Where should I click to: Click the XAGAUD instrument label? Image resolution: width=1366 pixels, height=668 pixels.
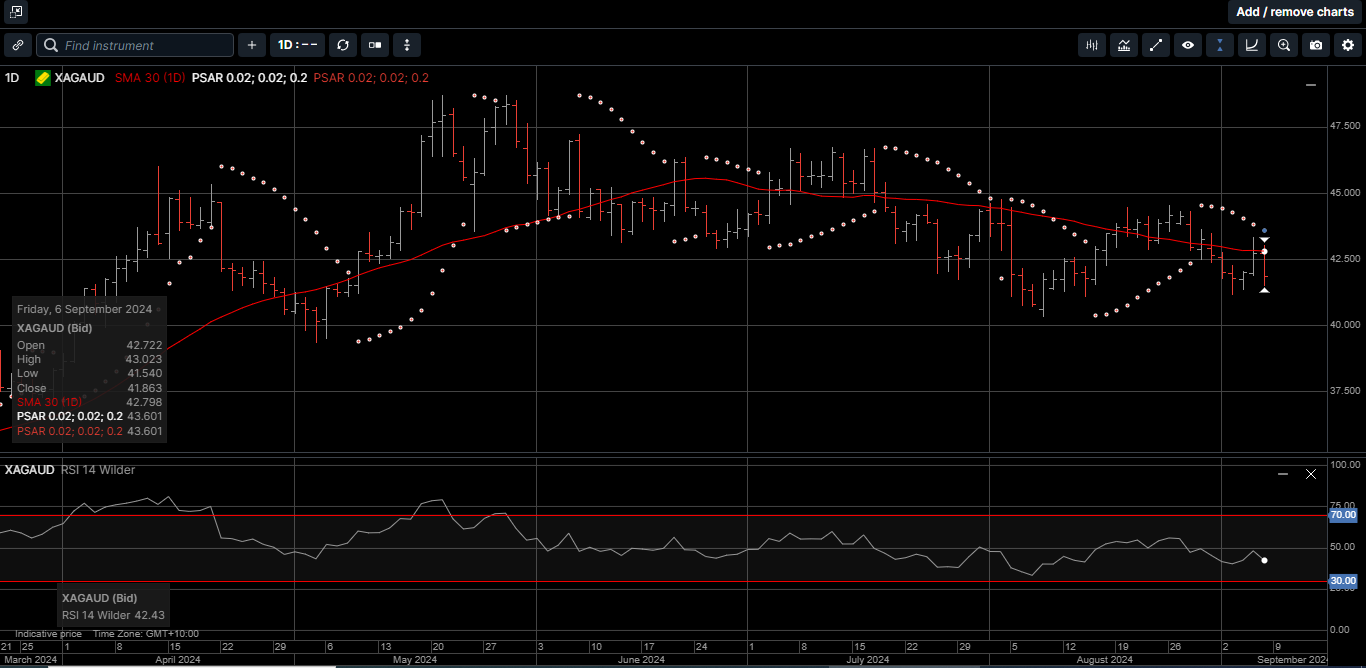coord(81,77)
